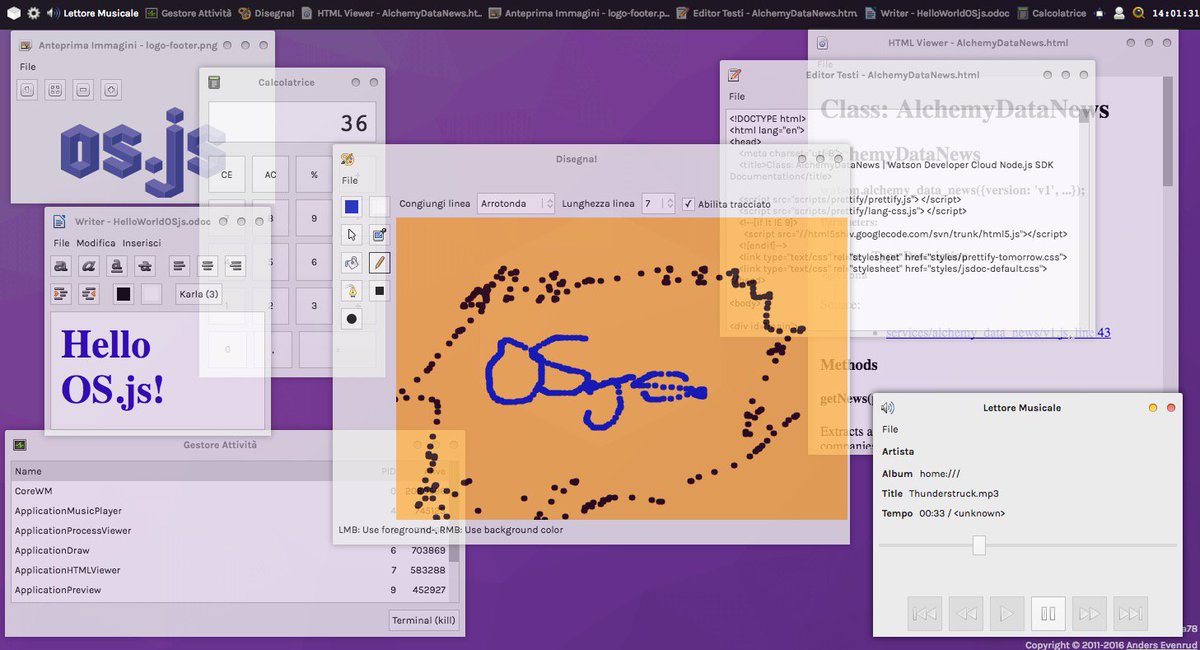Click the first toolbar icon in Anteprima Immagini
Viewport: 1200px width, 650px height.
pyautogui.click(x=28, y=90)
